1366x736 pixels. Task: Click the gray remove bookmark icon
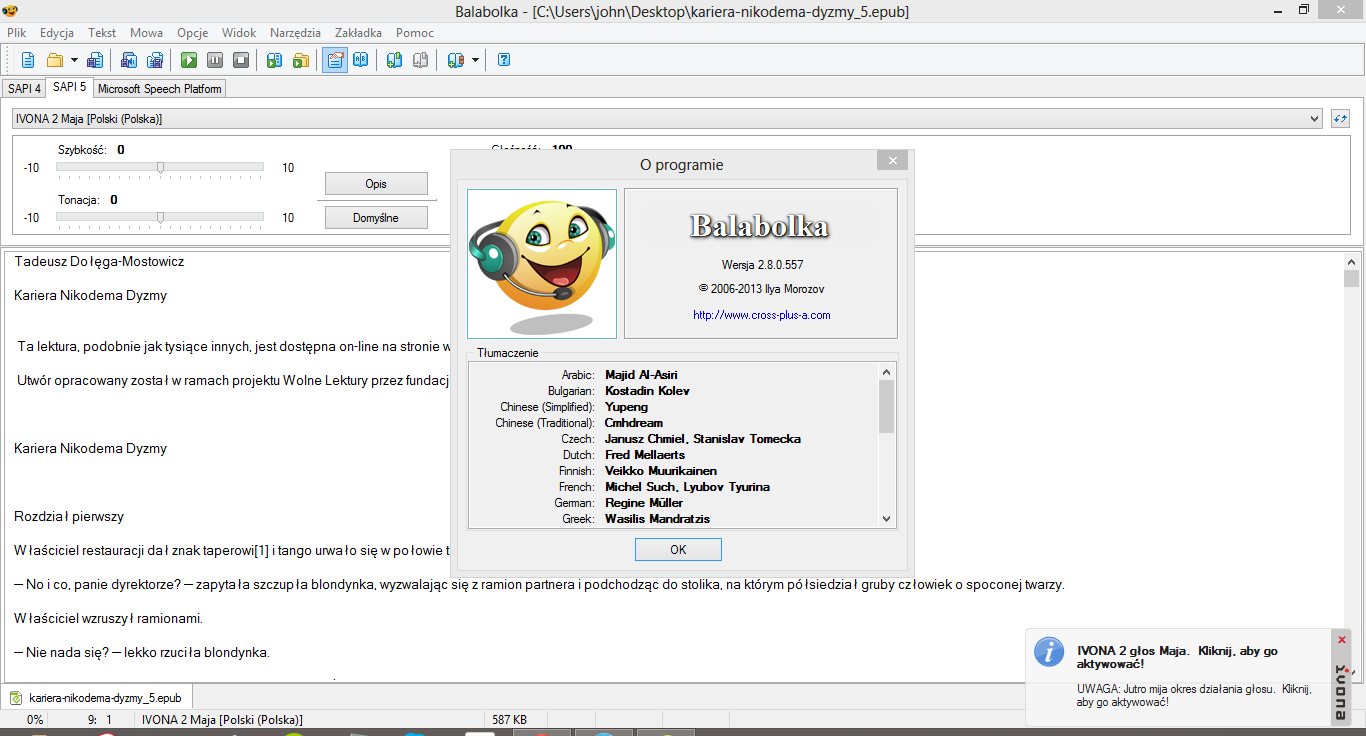coord(421,60)
